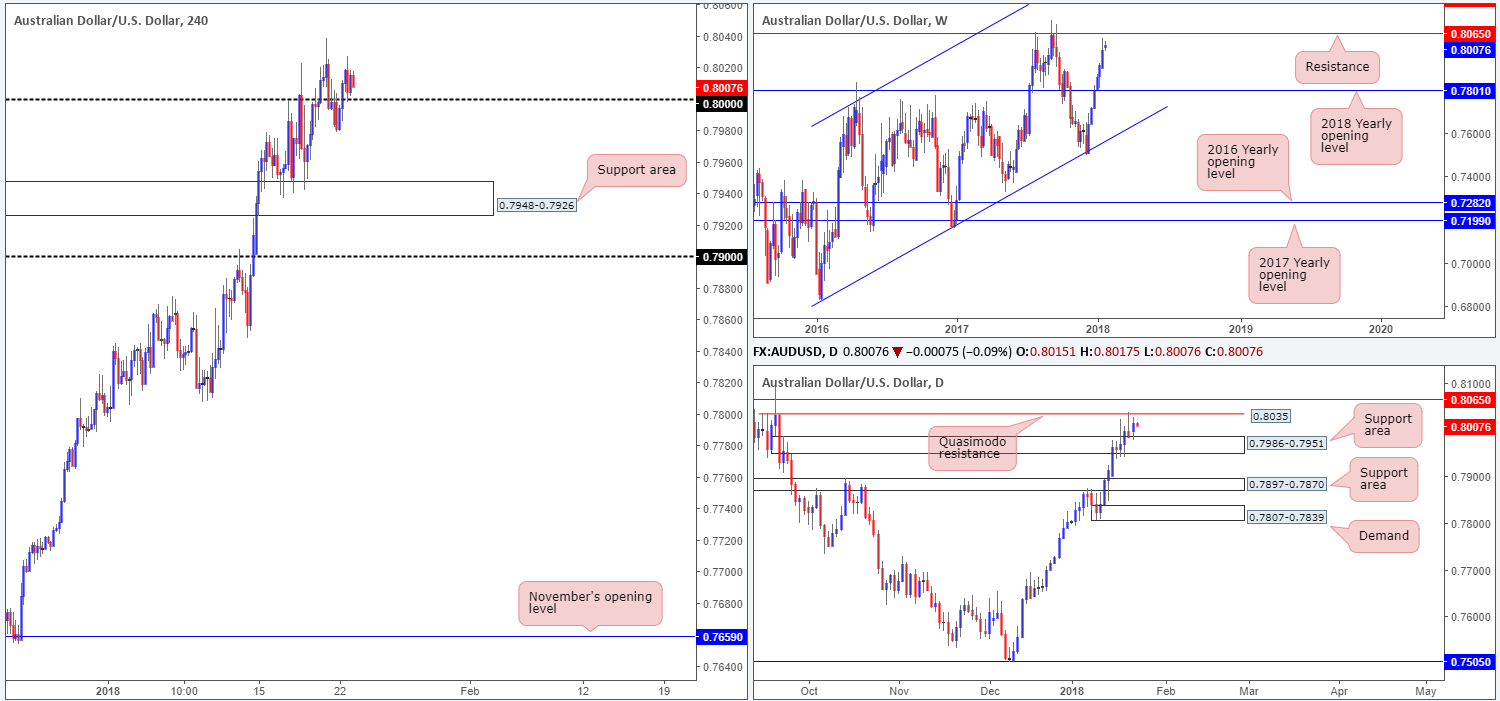Select the 0.71990 blue price label
The image size is (1500, 701).
(1471, 221)
